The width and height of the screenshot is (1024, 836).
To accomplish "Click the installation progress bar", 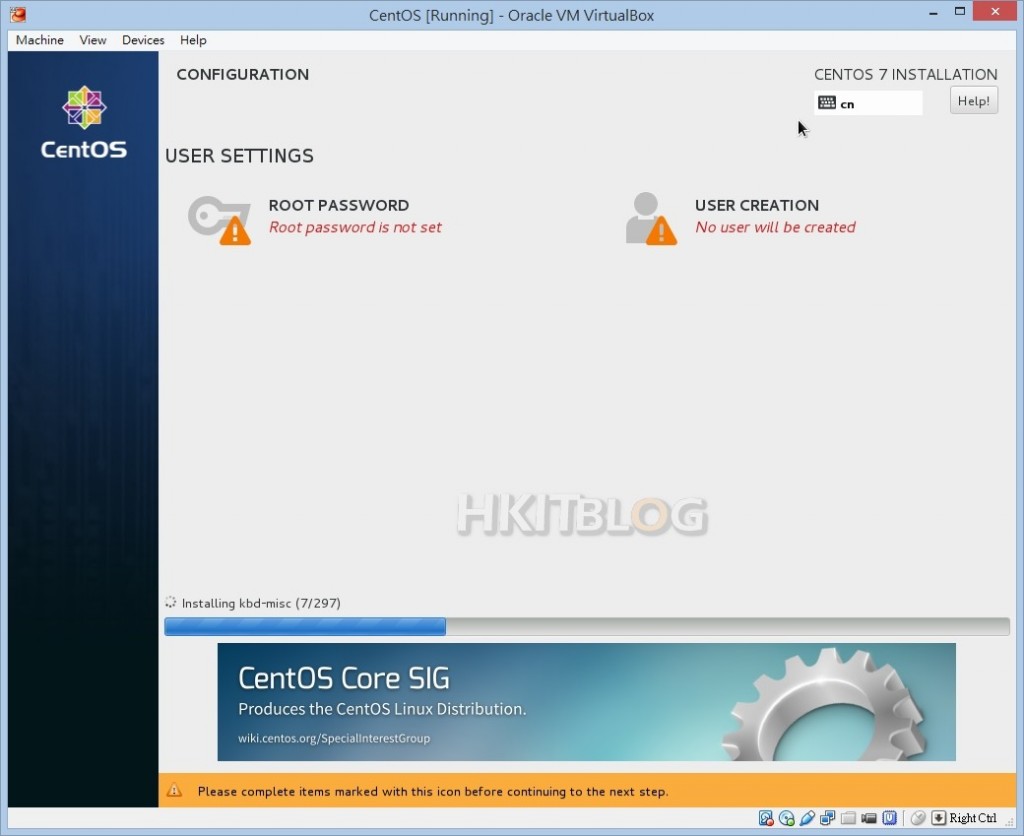I will [x=586, y=626].
